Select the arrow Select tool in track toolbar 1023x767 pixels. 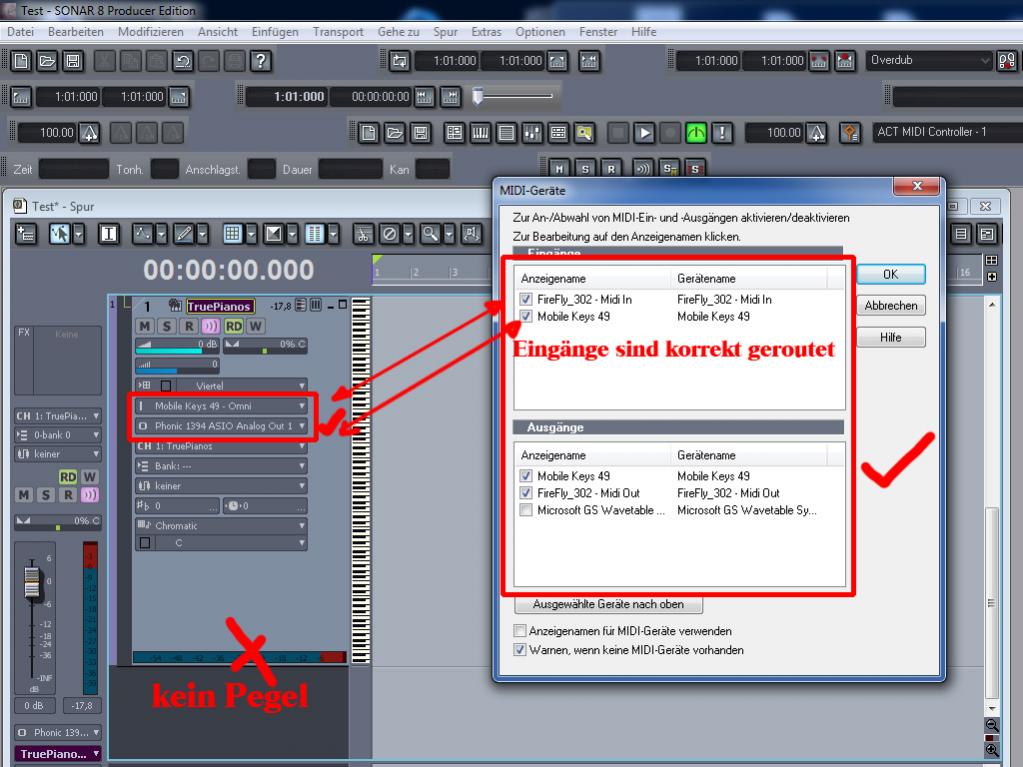59,233
